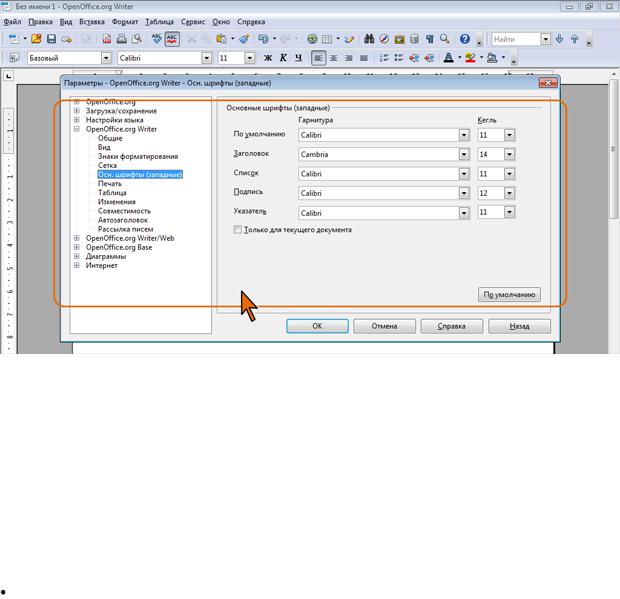This screenshot has width=620, height=599.
Task: Click the Paste clipboard icon
Action: click(x=222, y=39)
